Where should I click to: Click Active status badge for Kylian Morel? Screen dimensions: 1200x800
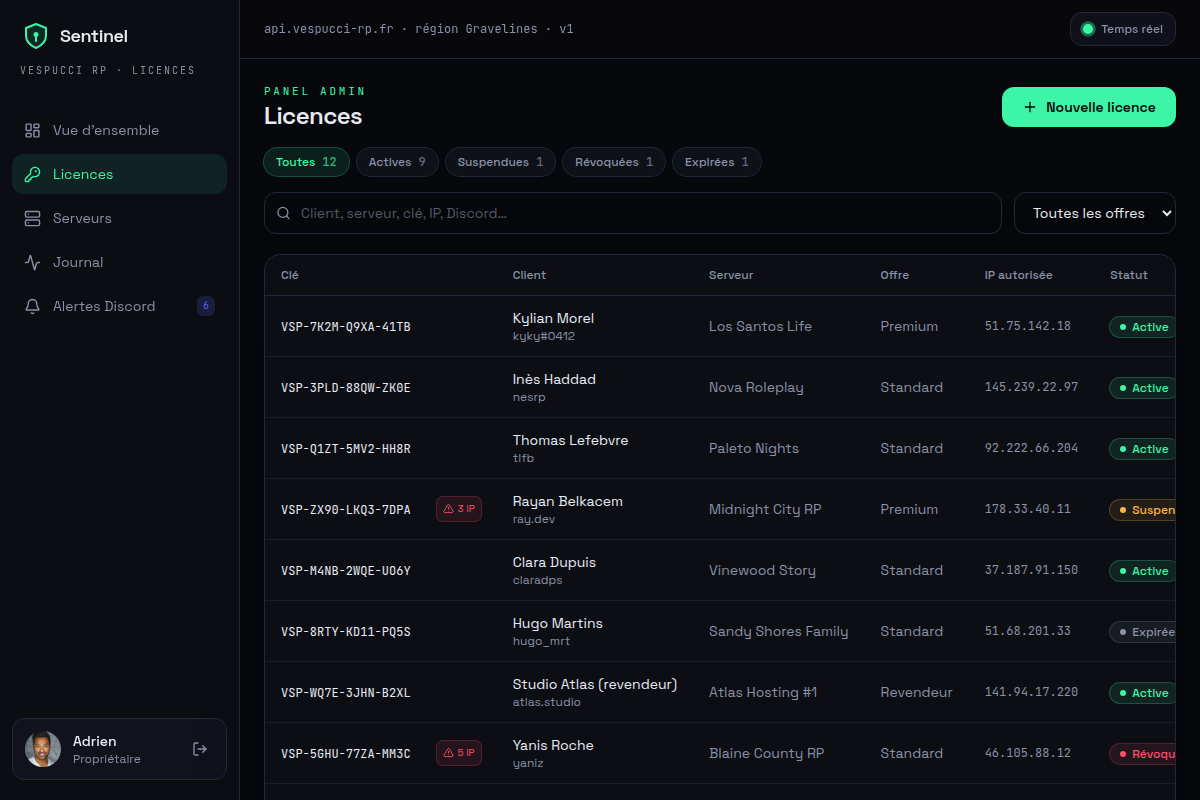pyautogui.click(x=1142, y=327)
